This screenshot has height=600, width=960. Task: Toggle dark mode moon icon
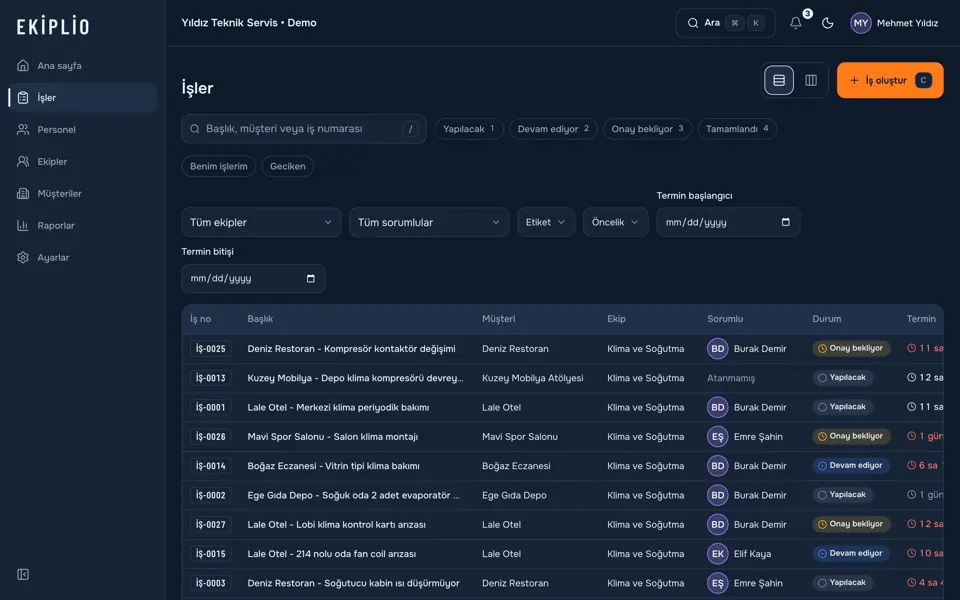click(x=827, y=23)
